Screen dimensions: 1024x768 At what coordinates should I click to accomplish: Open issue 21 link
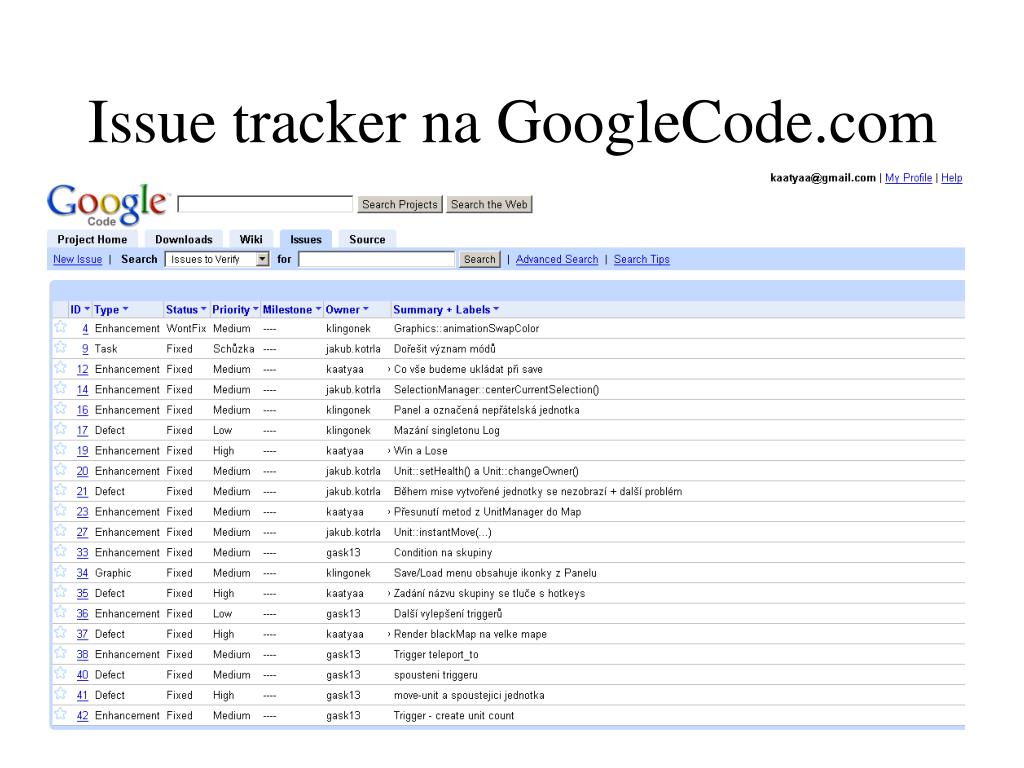point(82,491)
